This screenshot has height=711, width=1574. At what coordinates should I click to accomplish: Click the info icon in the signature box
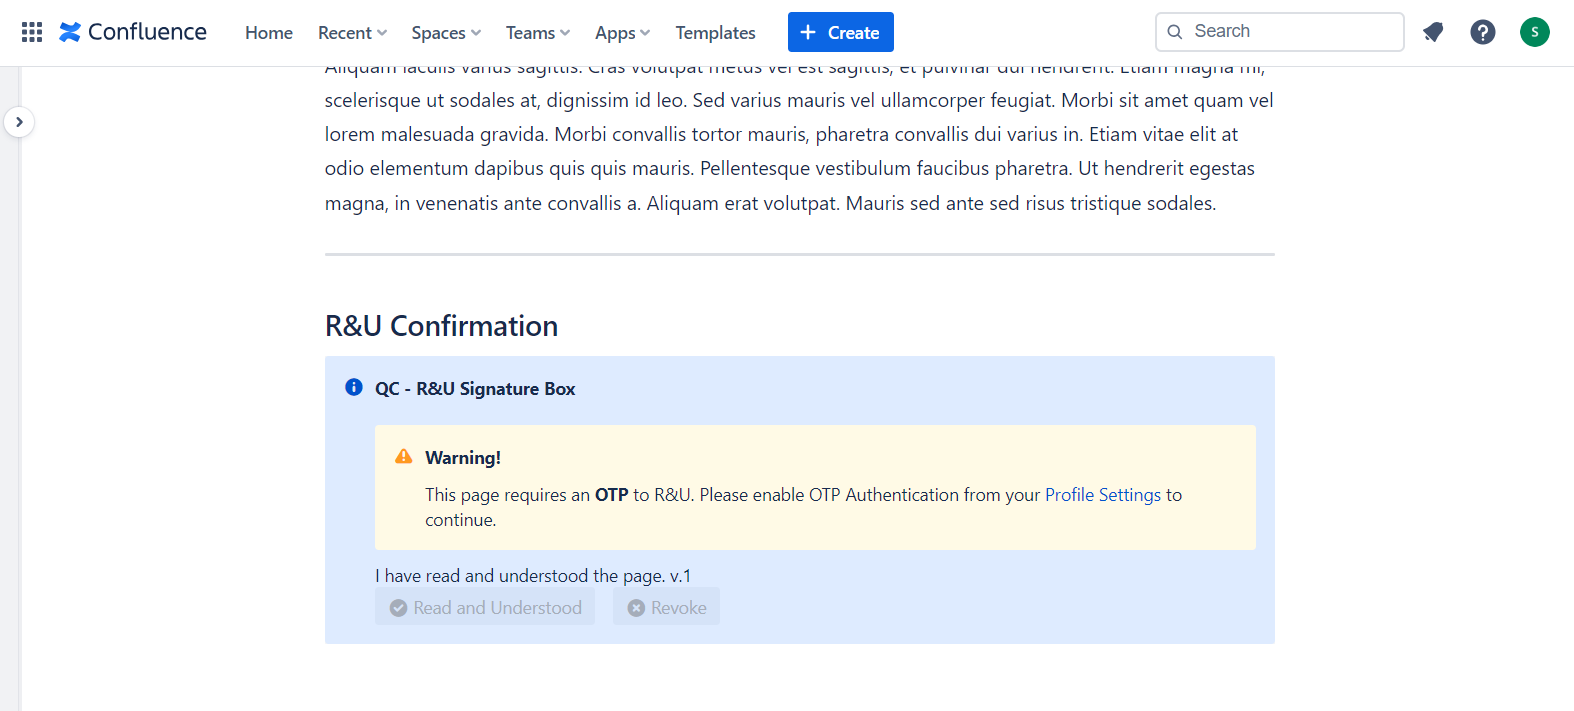click(354, 387)
